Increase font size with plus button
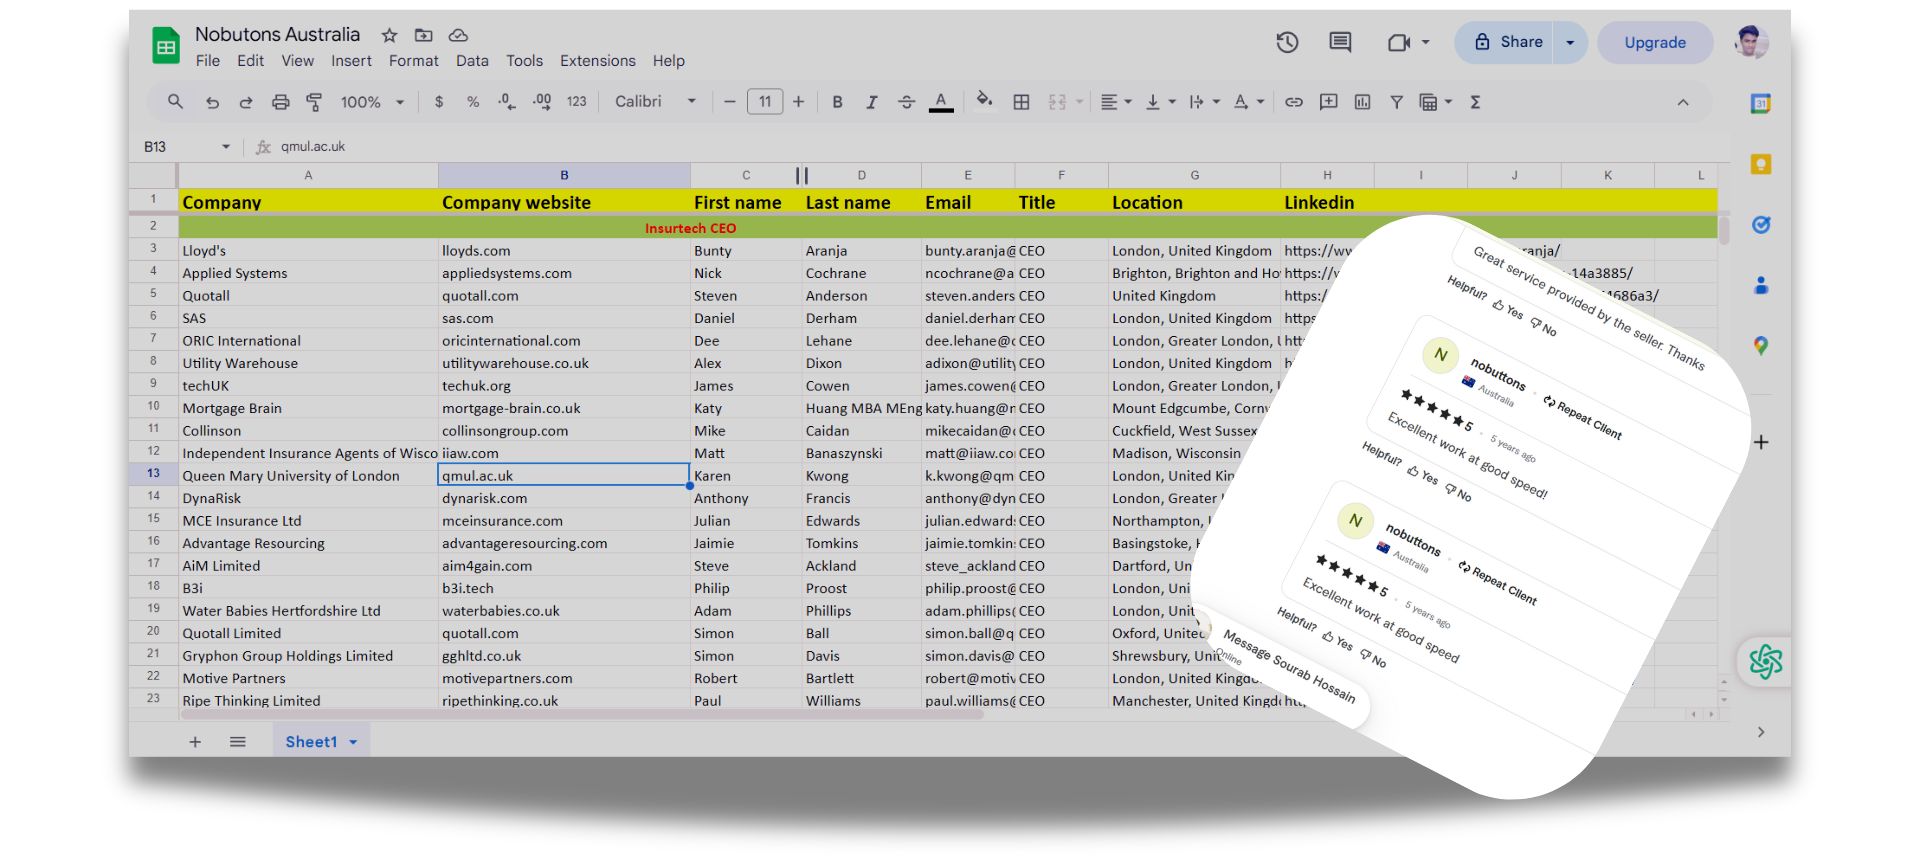The height and width of the screenshot is (863, 1920). point(798,102)
